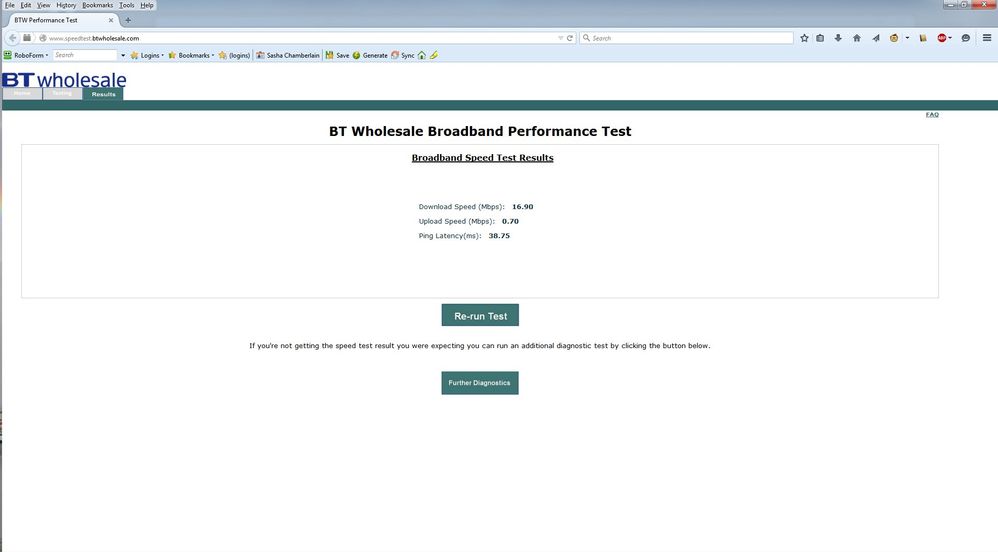The image size is (998, 552).
Task: Click the paper-plane send icon
Action: click(876, 38)
